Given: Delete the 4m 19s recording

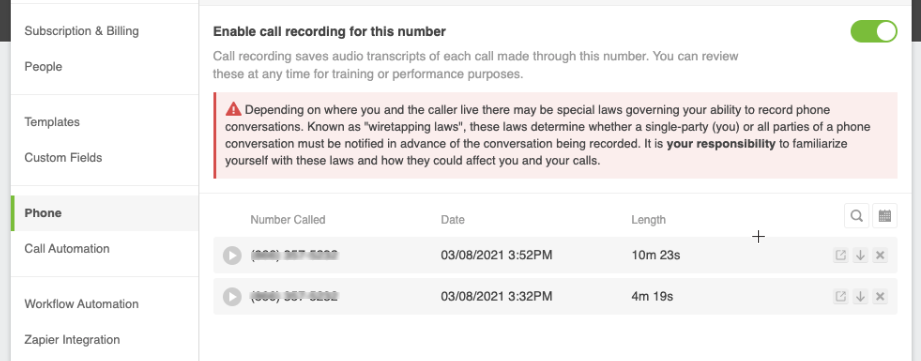Looking at the screenshot, I should click(x=880, y=296).
